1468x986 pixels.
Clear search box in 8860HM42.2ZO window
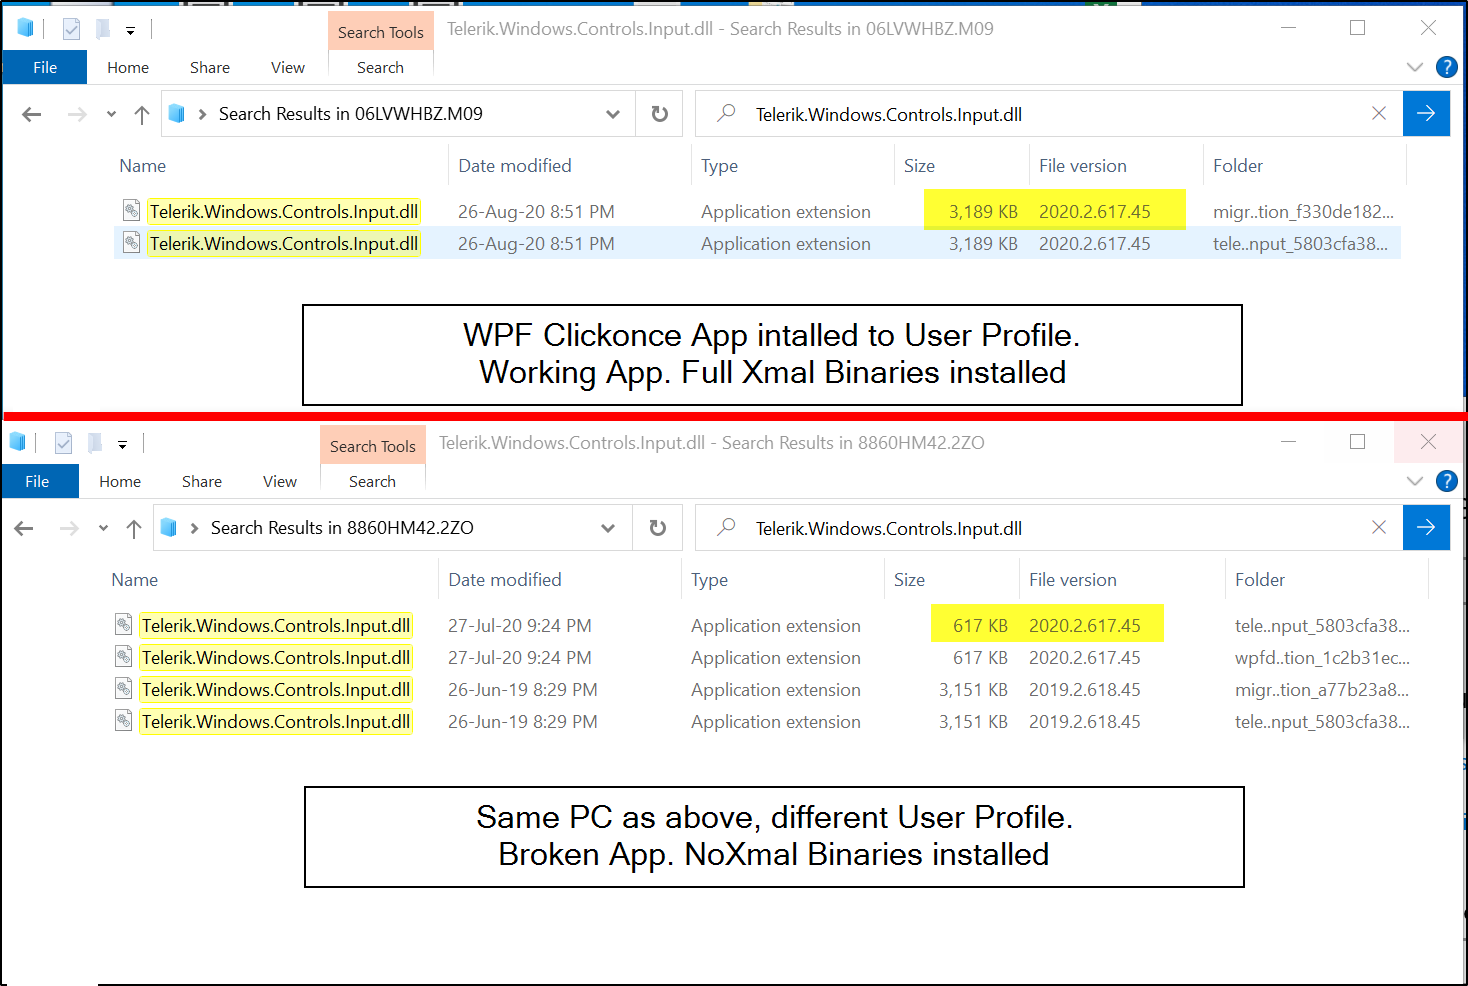tap(1379, 528)
